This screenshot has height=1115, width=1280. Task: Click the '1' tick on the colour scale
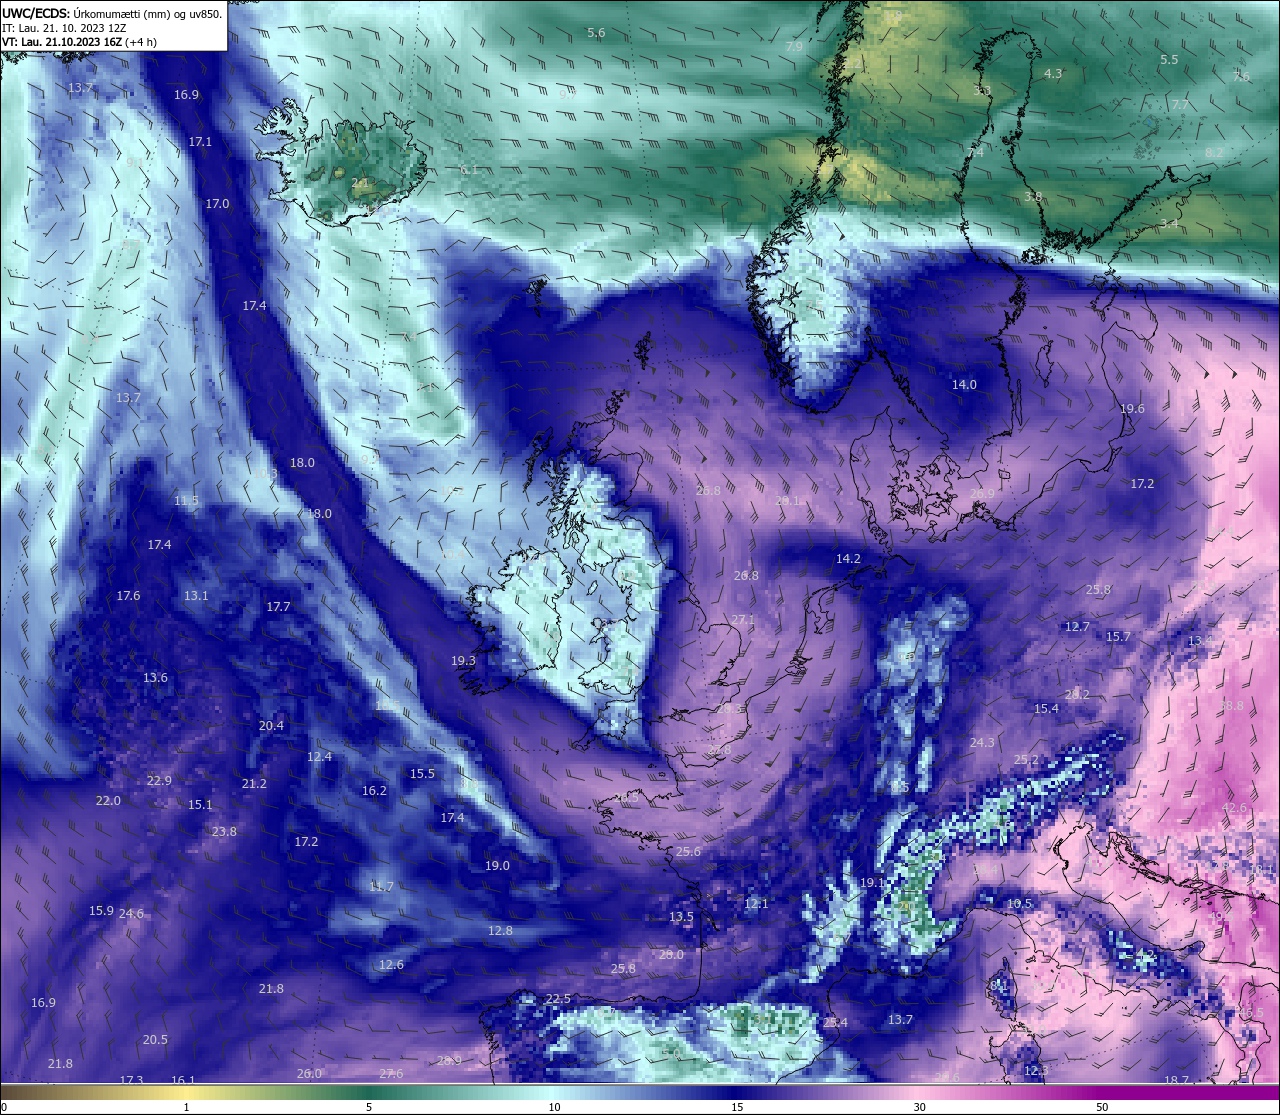click(187, 1107)
